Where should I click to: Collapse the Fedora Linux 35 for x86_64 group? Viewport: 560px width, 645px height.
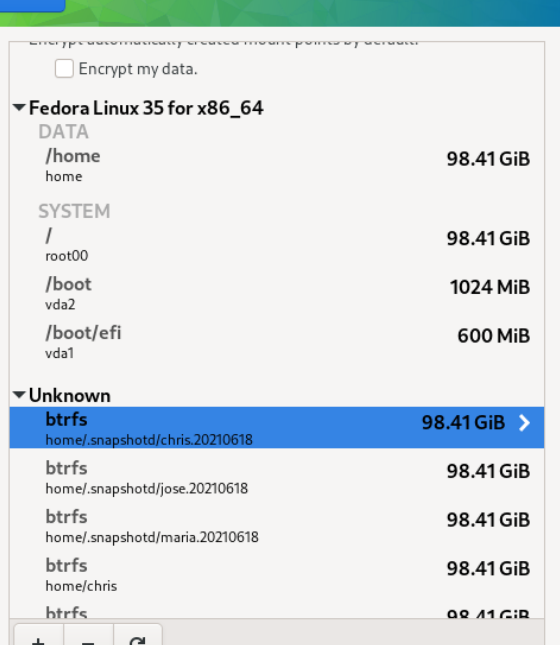click(19, 108)
